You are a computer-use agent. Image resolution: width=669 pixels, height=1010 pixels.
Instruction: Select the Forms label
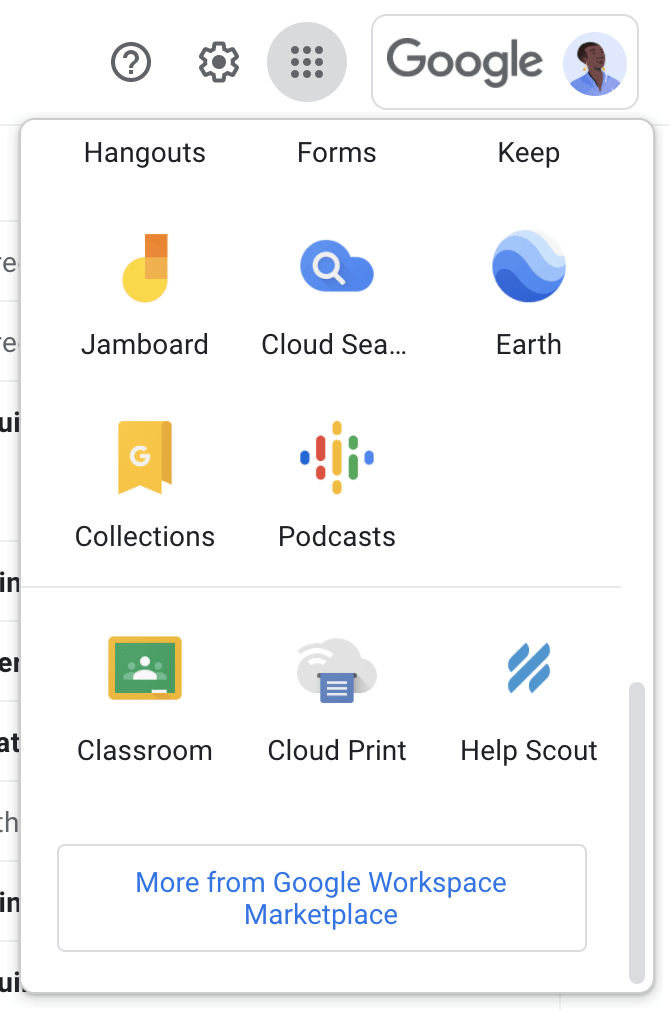click(337, 153)
